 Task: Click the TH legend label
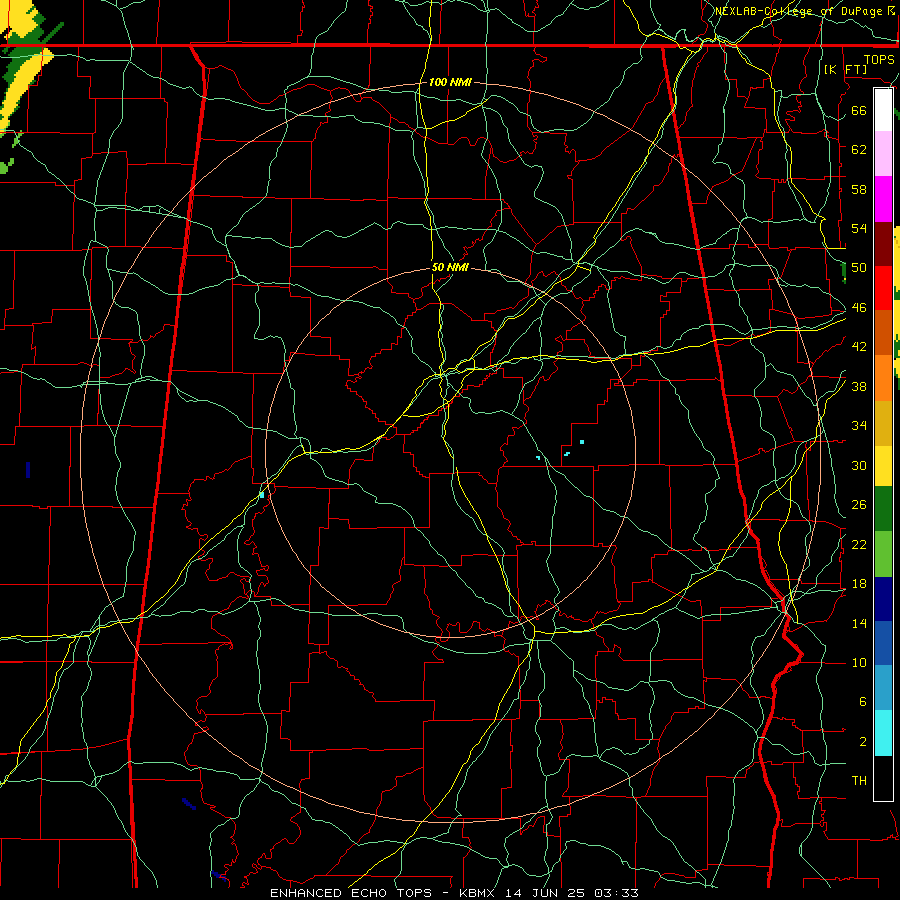[x=859, y=781]
